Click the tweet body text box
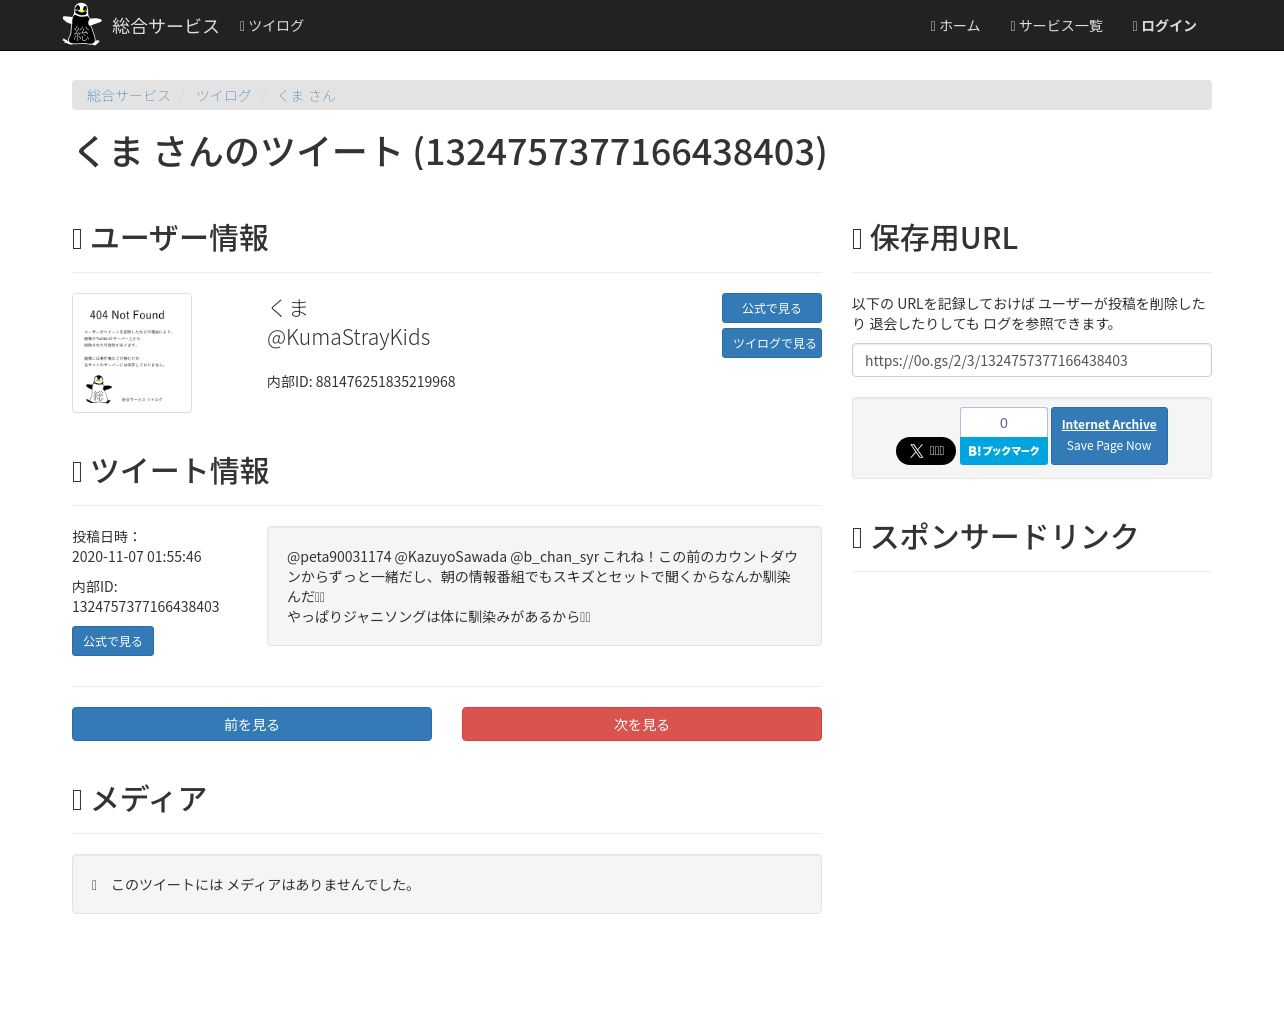 click(544, 586)
